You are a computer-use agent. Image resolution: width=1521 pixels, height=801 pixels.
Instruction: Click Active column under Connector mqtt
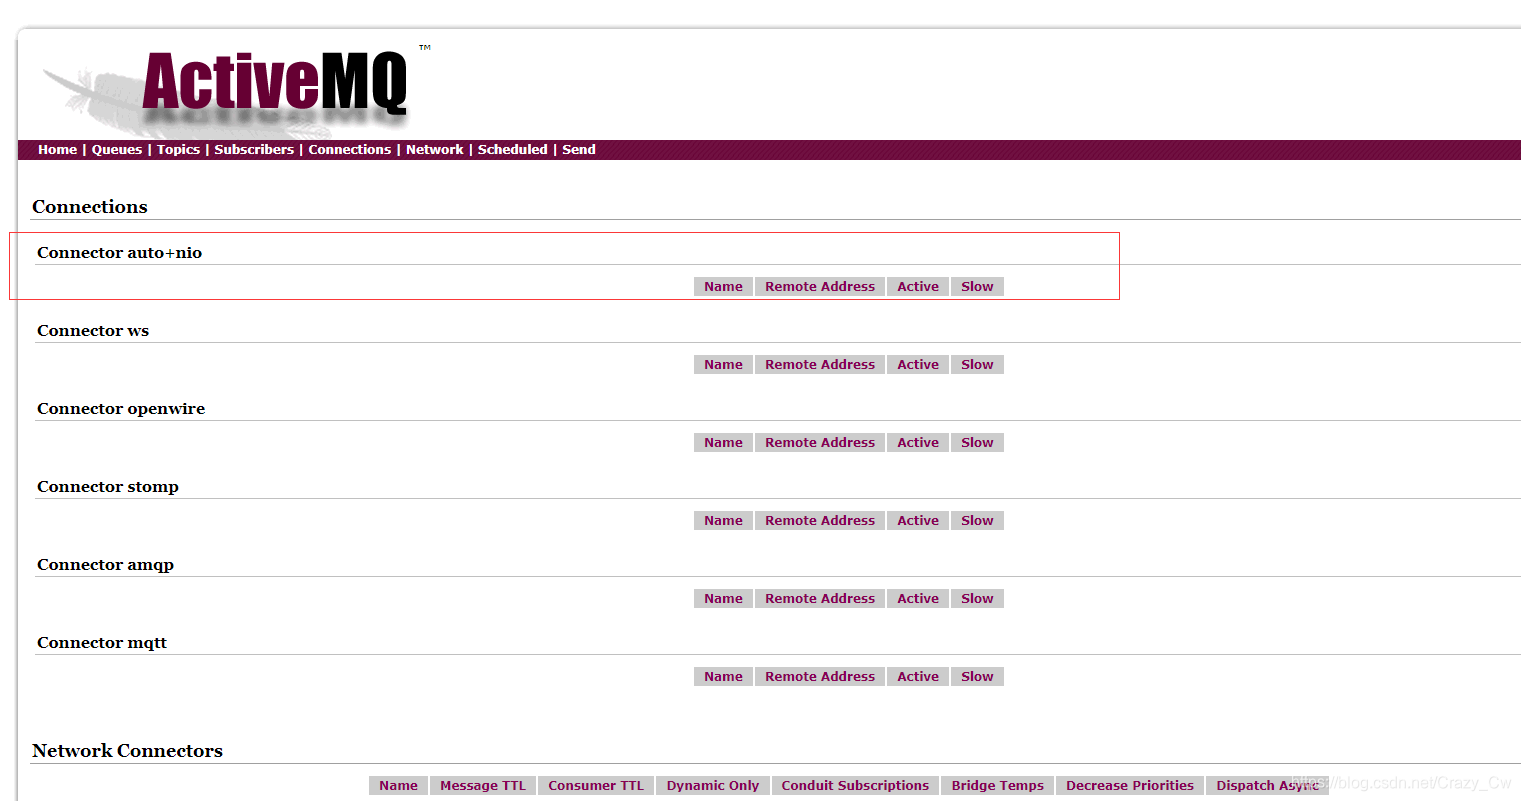[x=918, y=676]
